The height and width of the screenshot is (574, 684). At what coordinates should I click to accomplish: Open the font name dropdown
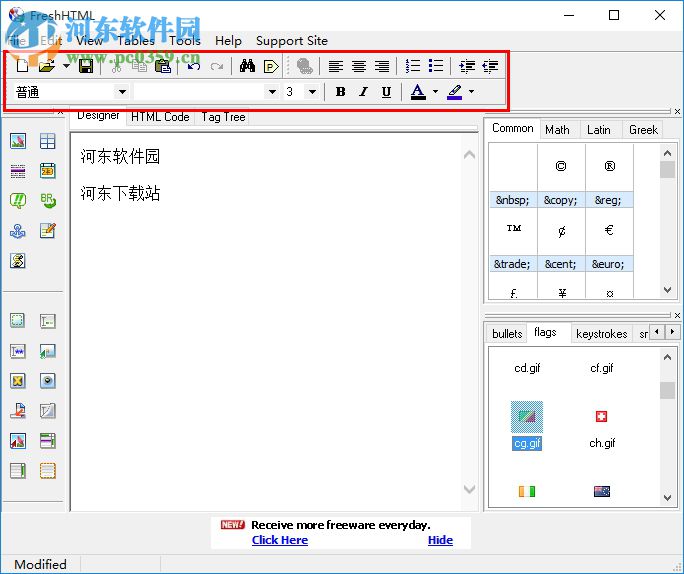click(271, 92)
